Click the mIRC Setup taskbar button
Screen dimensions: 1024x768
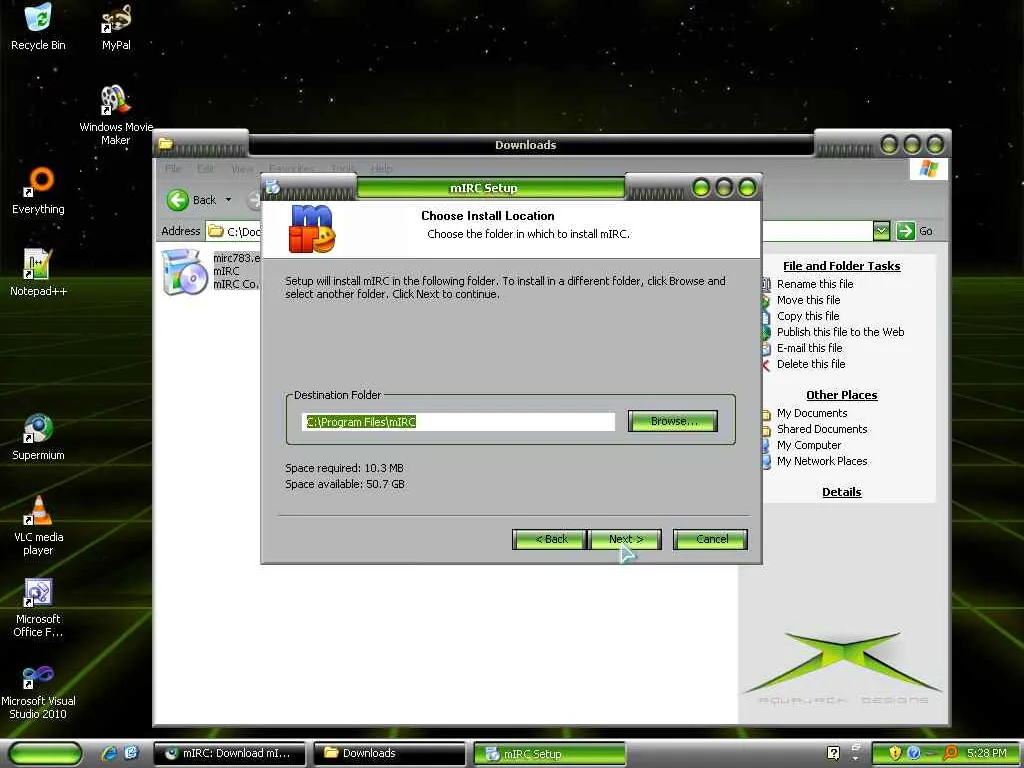(549, 754)
